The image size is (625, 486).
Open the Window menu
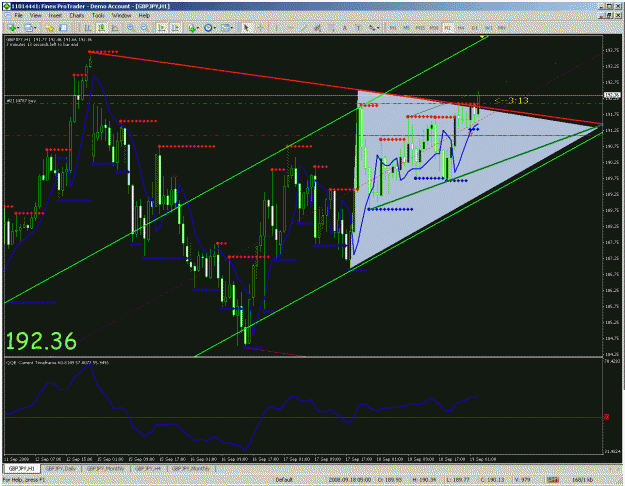click(121, 16)
